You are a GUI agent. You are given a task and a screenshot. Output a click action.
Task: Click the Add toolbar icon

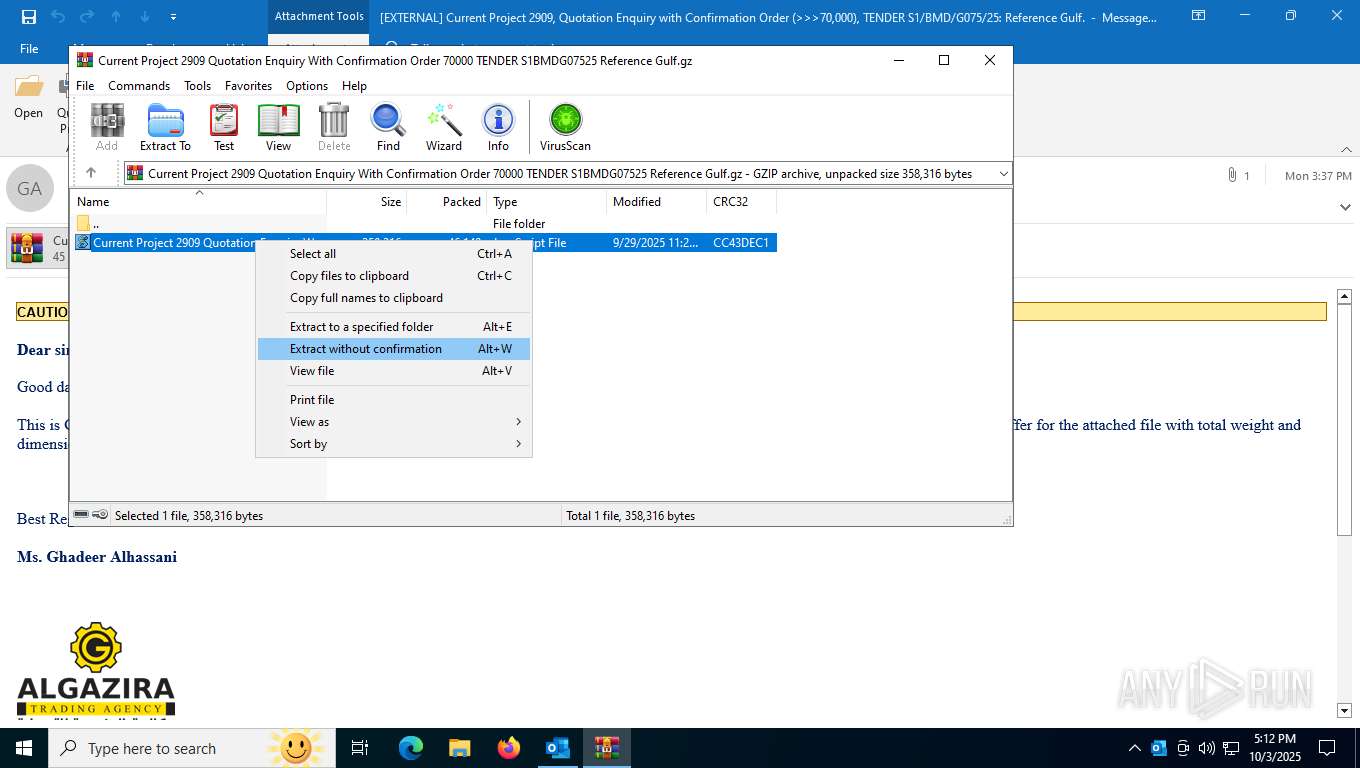click(107, 127)
